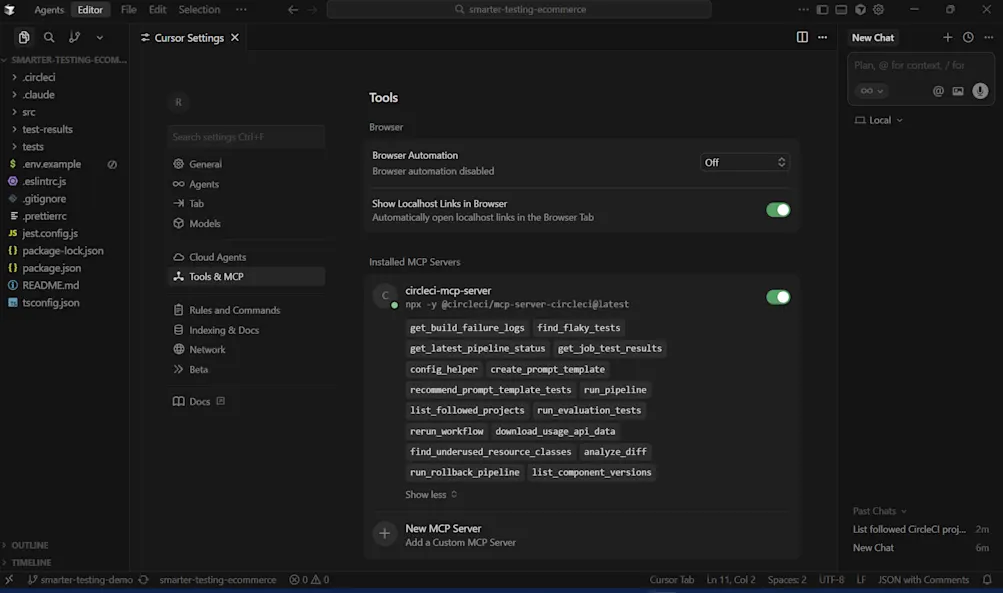This screenshot has height=593, width=1003.
Task: Open chat history via the clock icon
Action: click(x=969, y=37)
